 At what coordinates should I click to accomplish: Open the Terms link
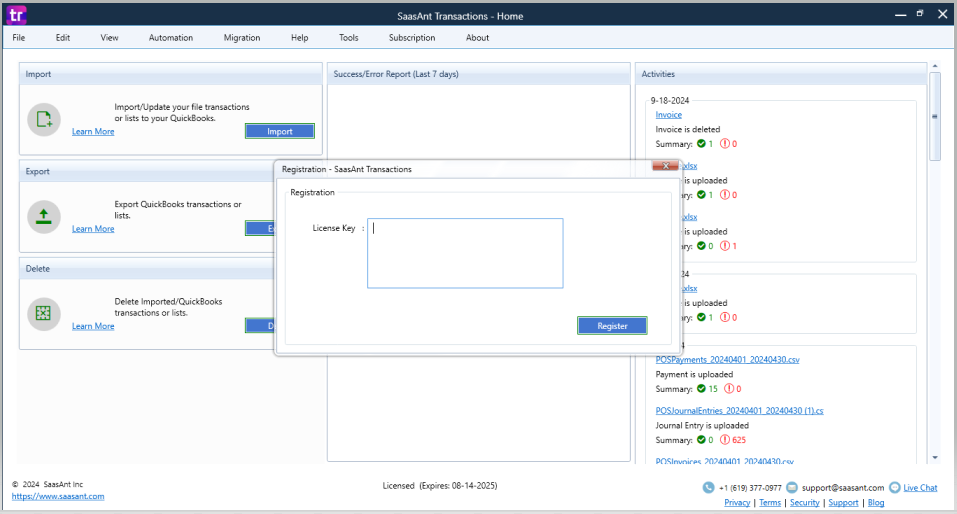point(770,502)
